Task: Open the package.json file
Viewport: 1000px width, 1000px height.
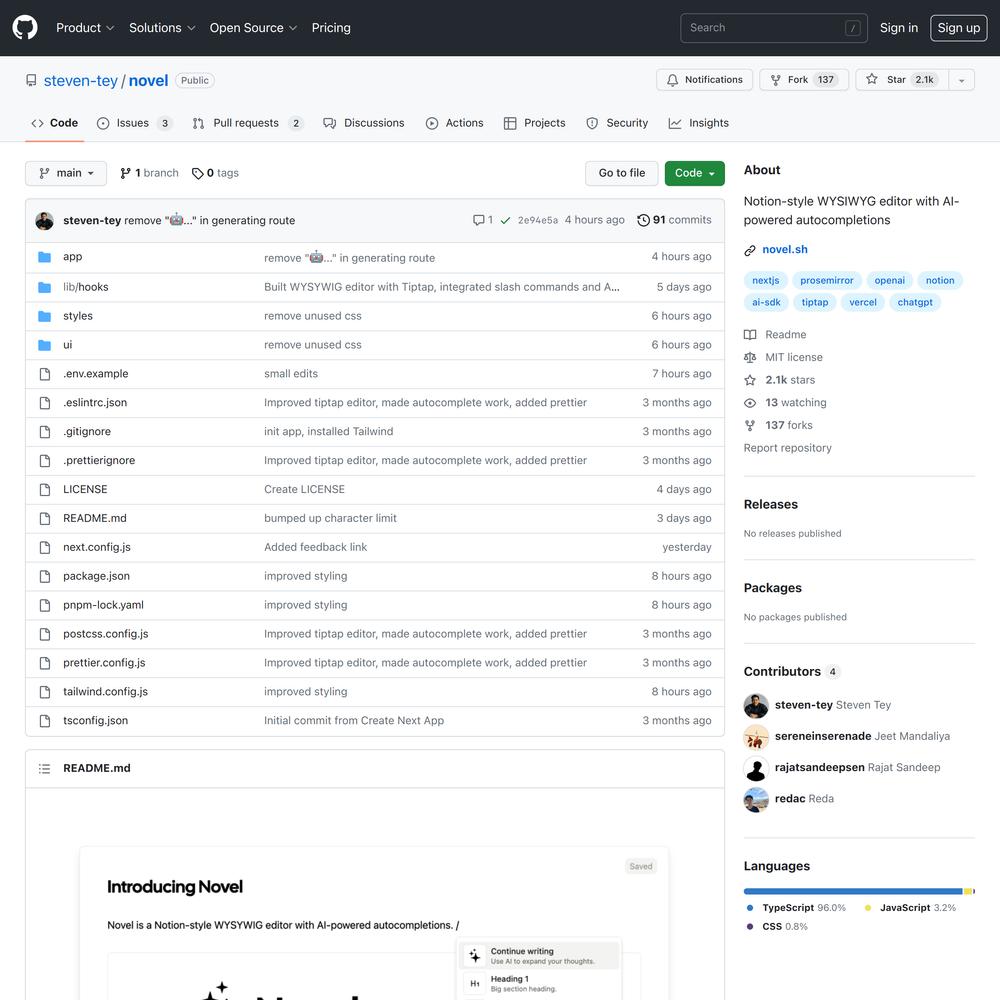Action: point(96,577)
